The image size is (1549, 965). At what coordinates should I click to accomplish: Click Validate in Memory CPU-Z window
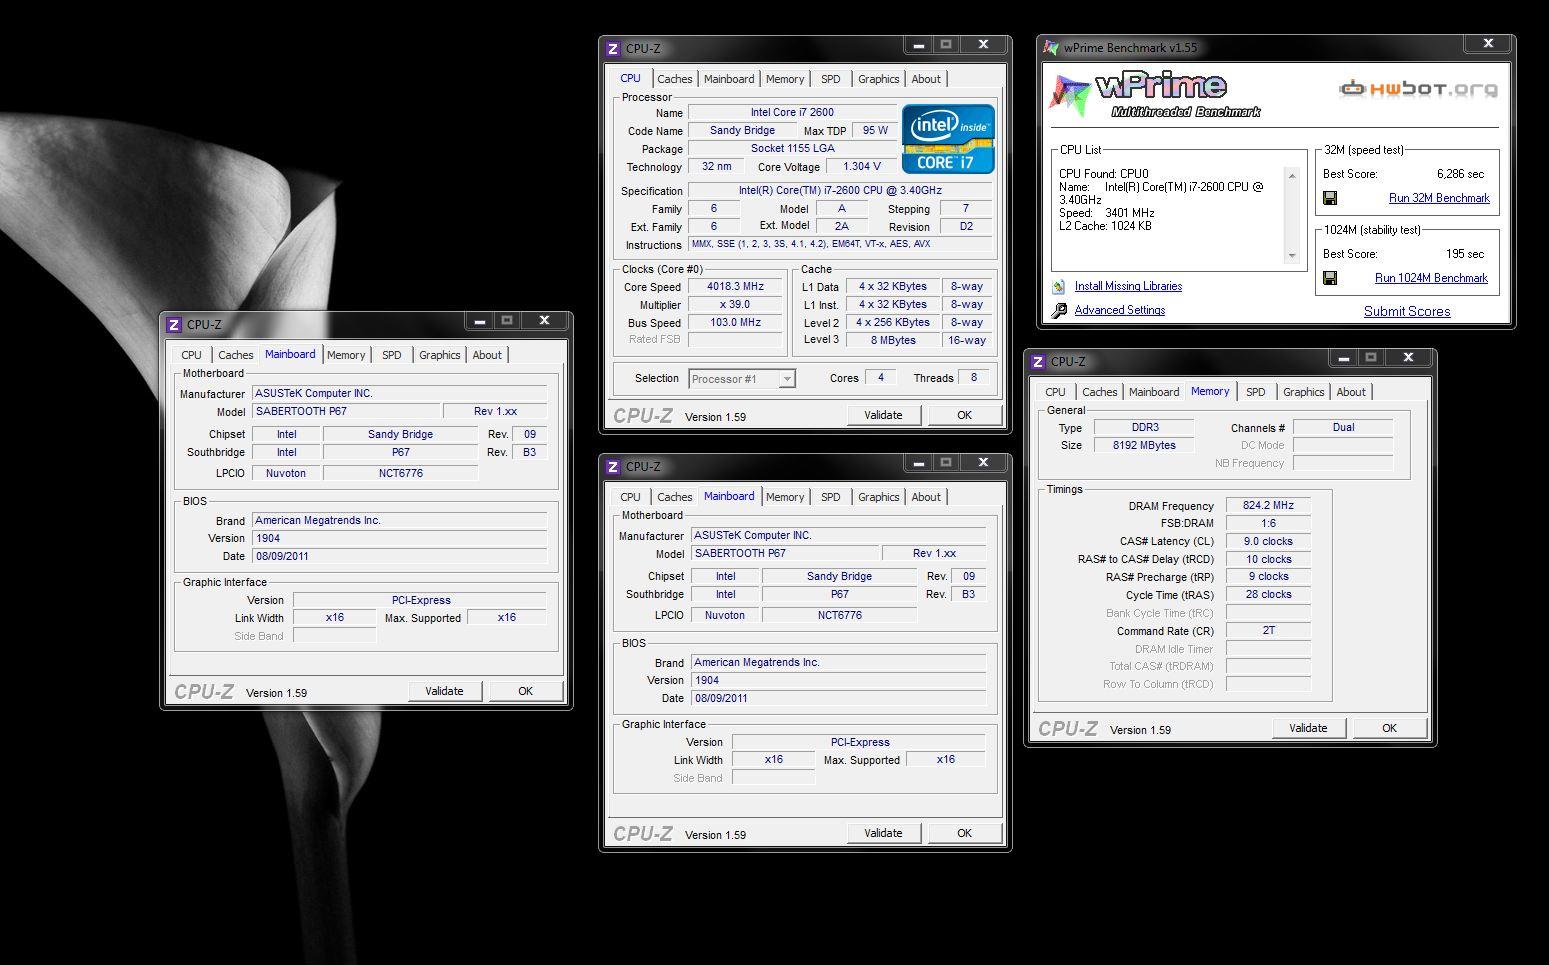pyautogui.click(x=1308, y=728)
